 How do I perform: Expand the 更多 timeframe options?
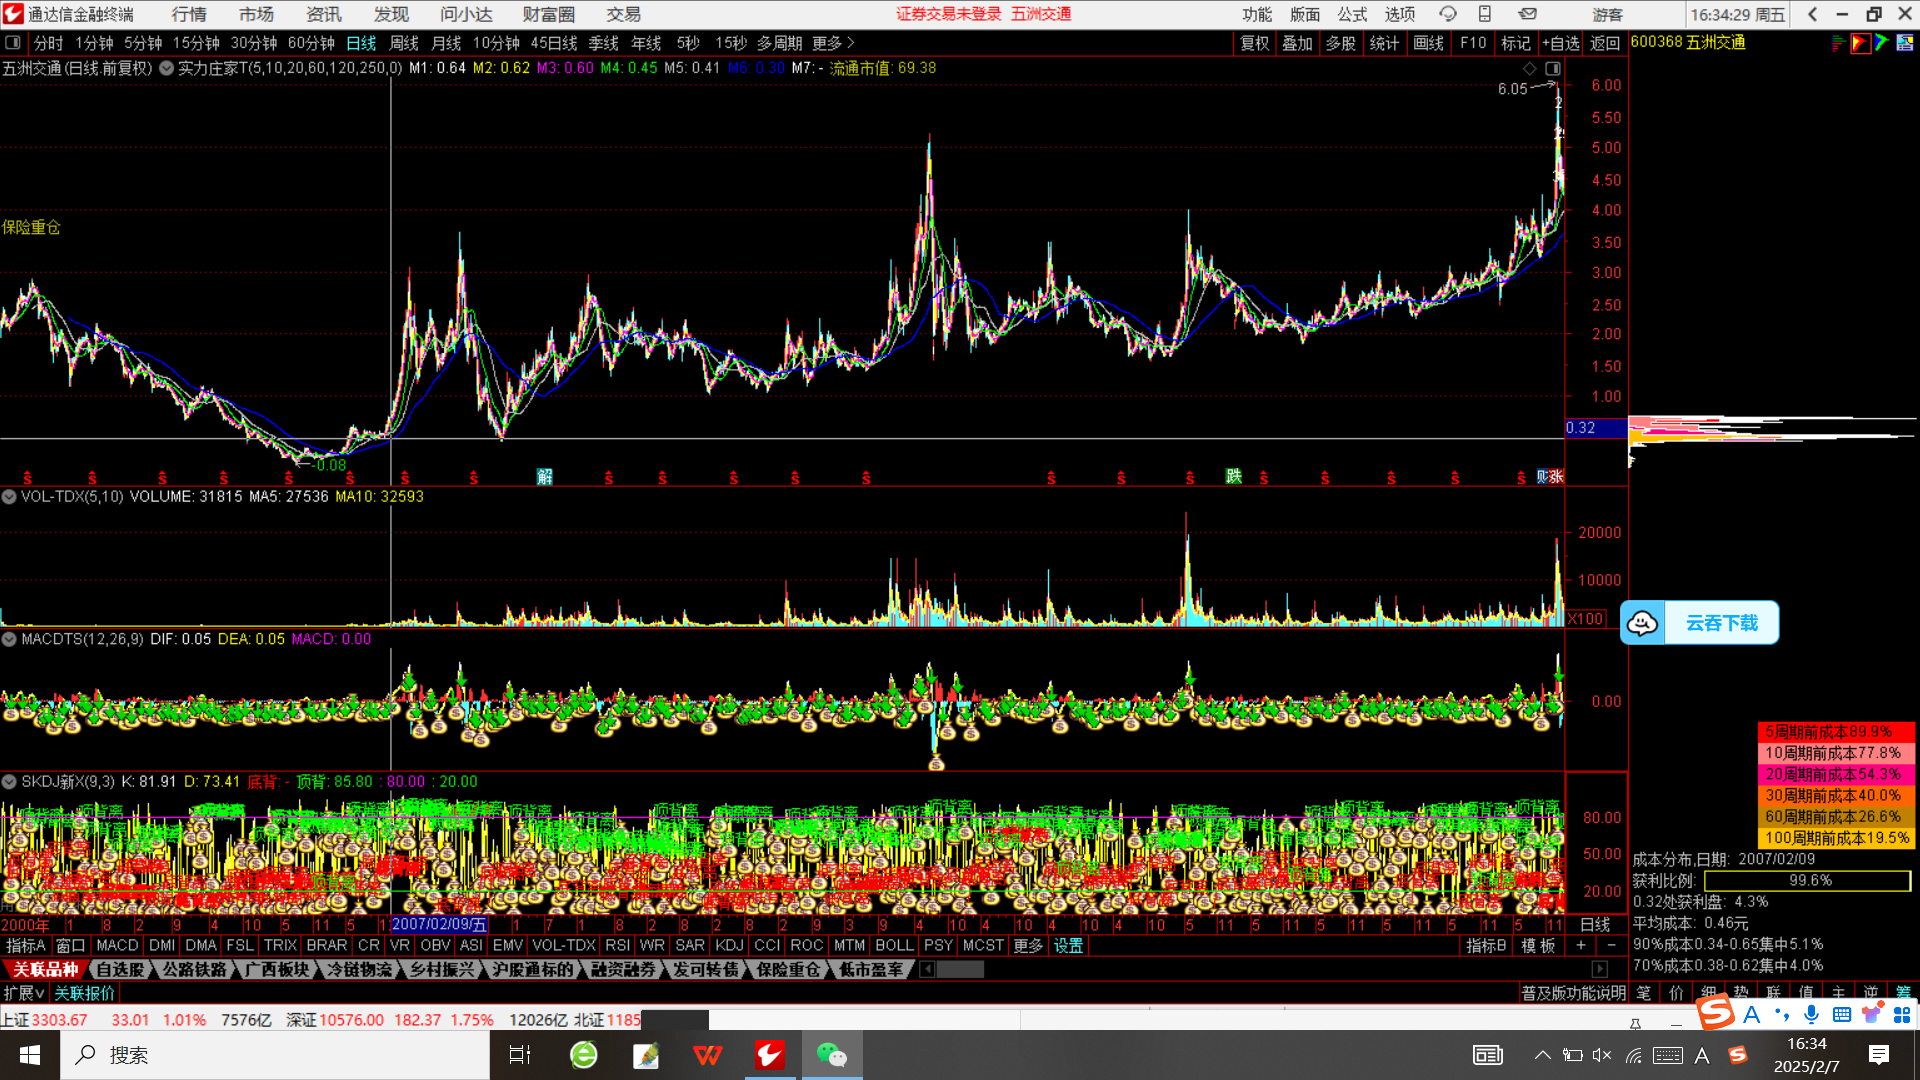tap(833, 43)
